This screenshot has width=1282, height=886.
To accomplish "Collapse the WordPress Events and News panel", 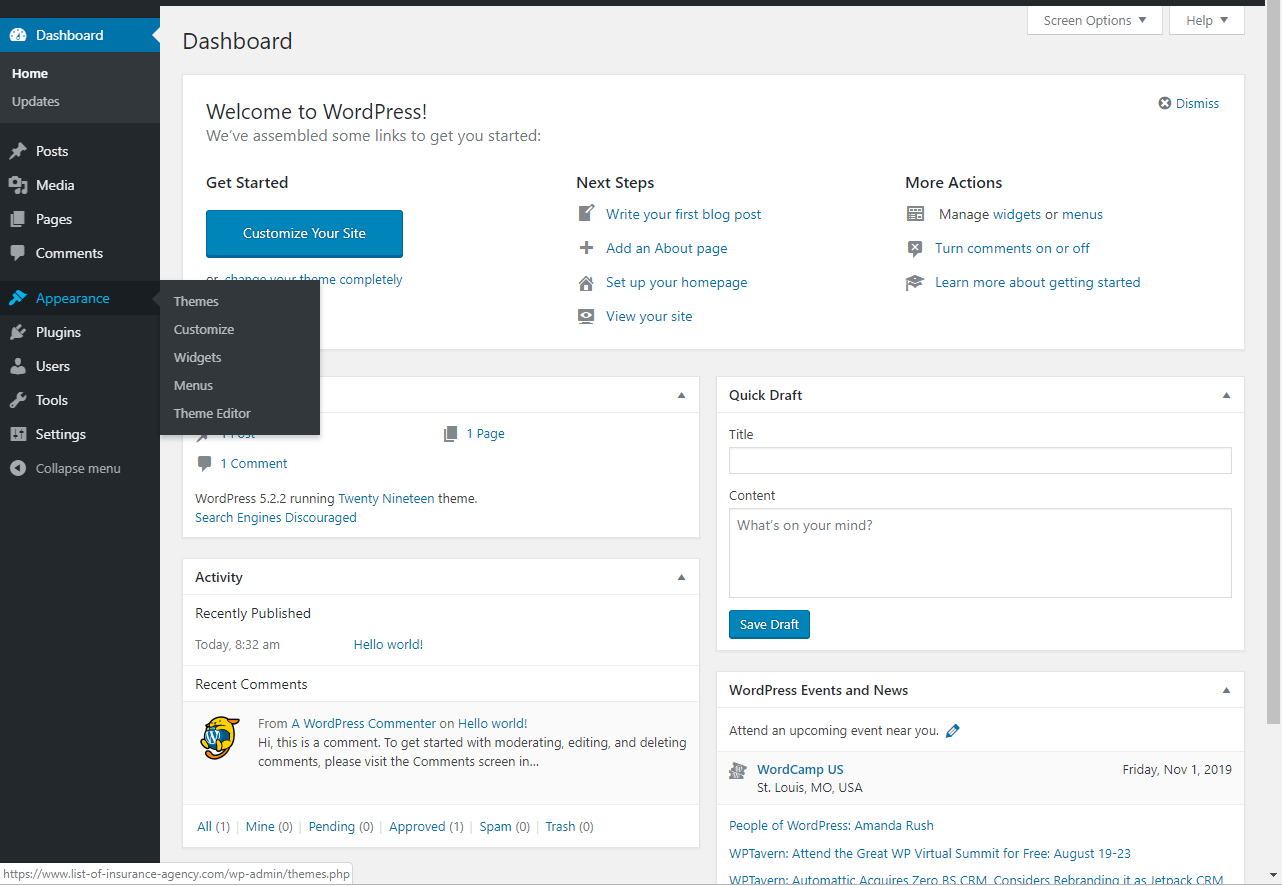I will 1227,690.
